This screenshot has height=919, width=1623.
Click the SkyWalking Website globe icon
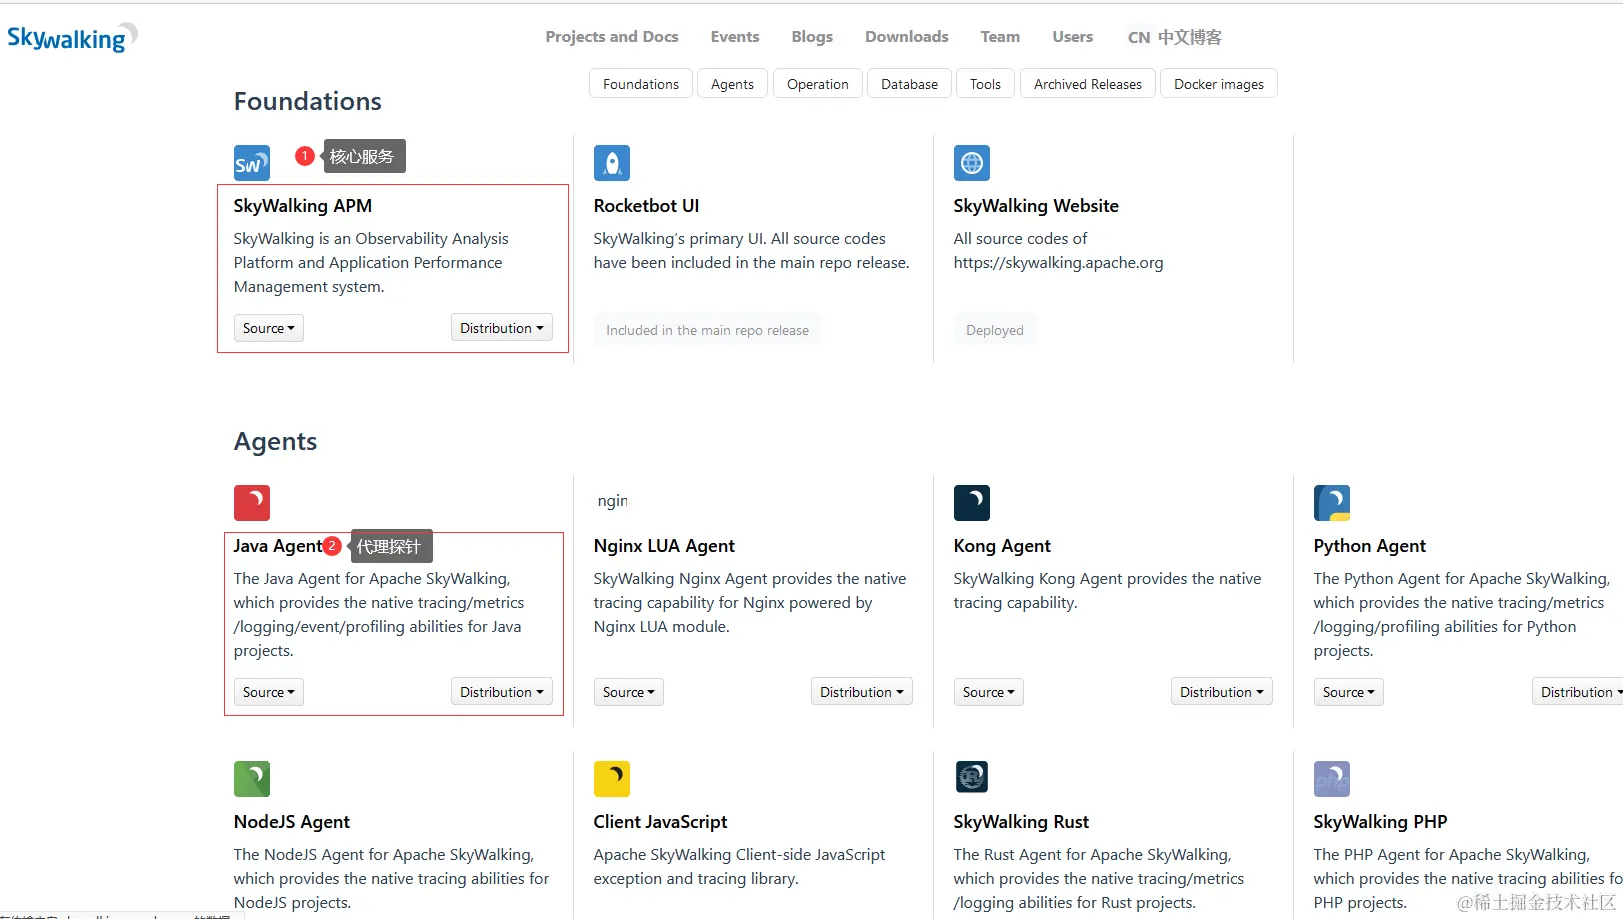tap(972, 163)
